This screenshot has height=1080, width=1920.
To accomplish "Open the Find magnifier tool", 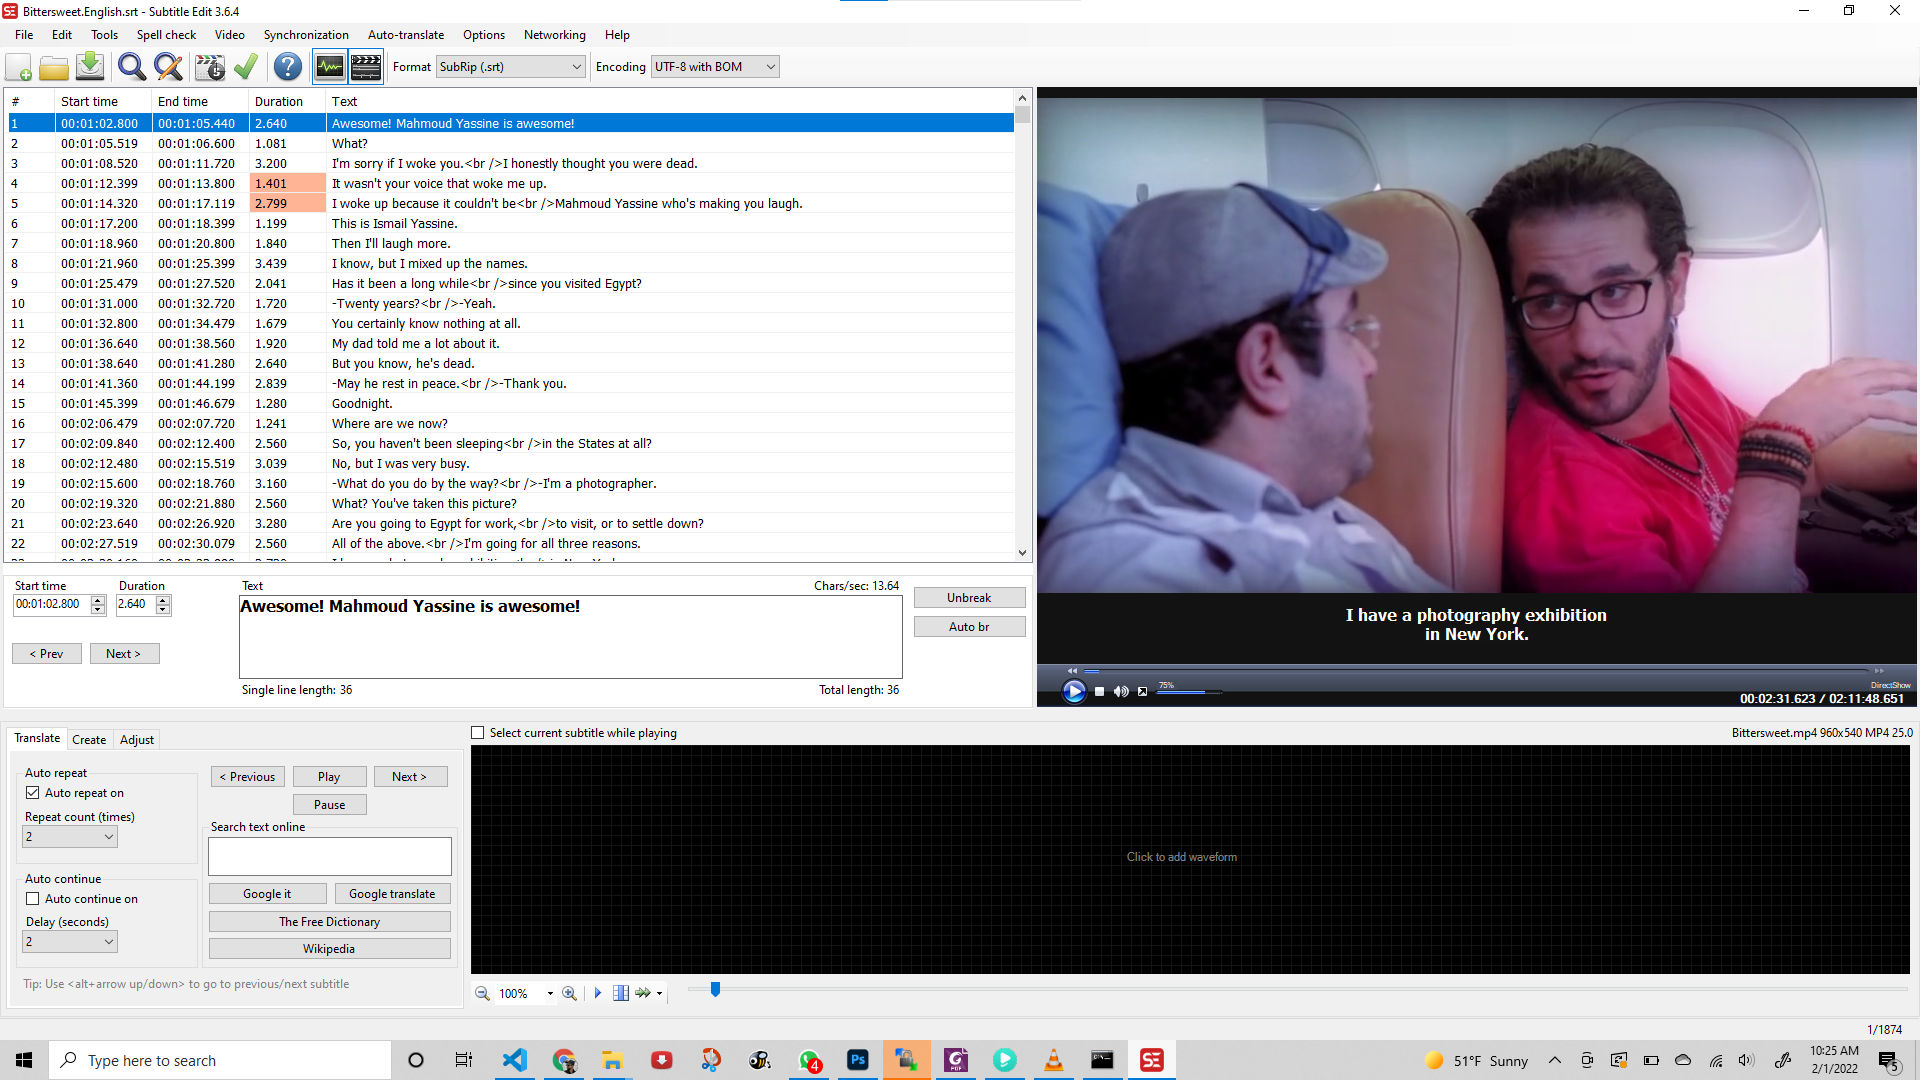I will click(x=131, y=67).
